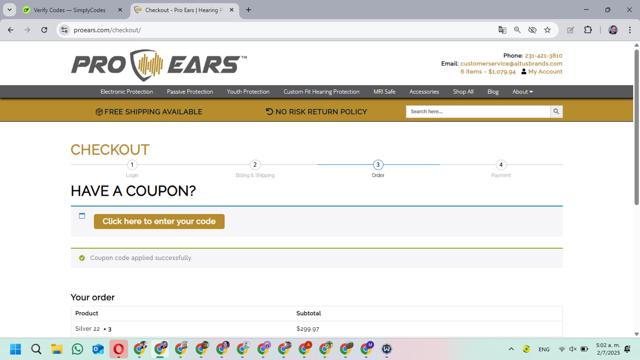Go to checkout step 1 Login
Image resolution: width=640 pixels, height=360 pixels.
132,165
